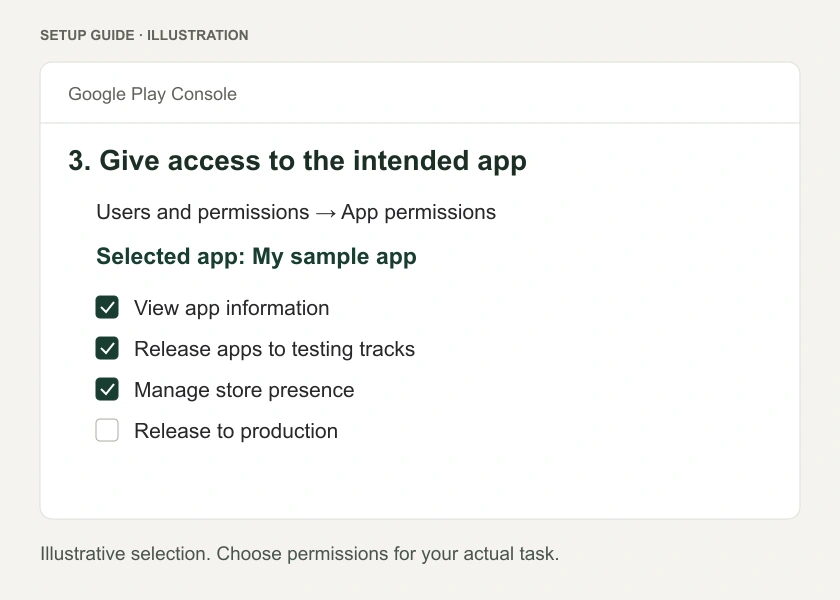Uncheck the Manage store presence checkbox
840x600 pixels.
[107, 389]
